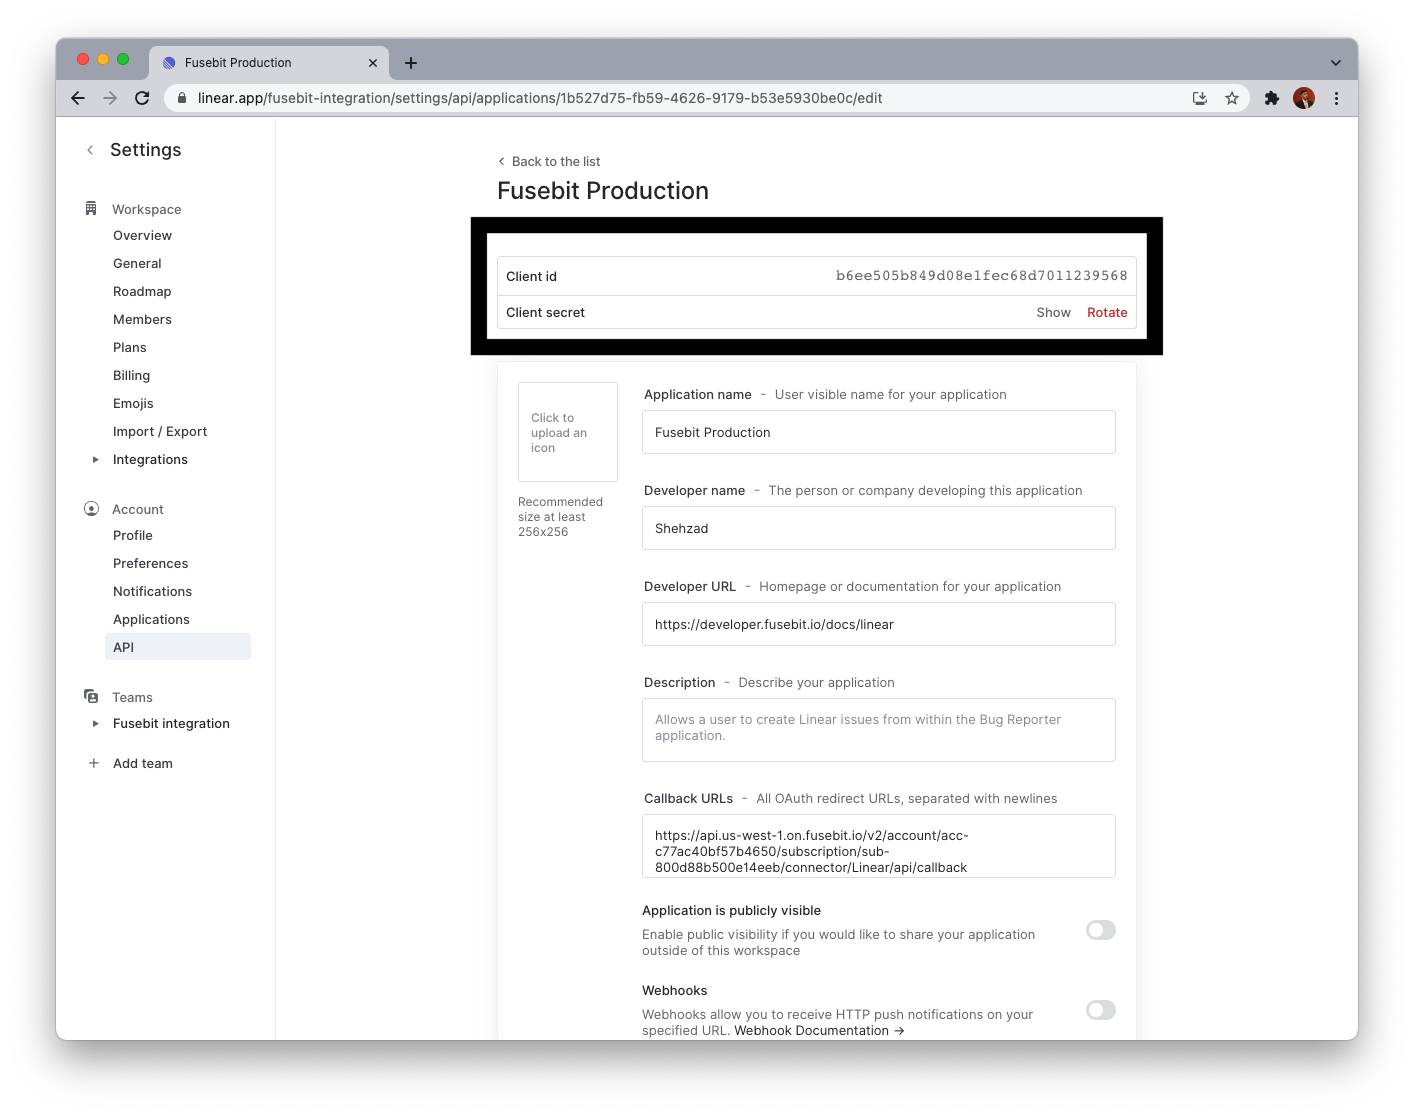Open a new browser tab
The height and width of the screenshot is (1114, 1414).
pyautogui.click(x=411, y=63)
